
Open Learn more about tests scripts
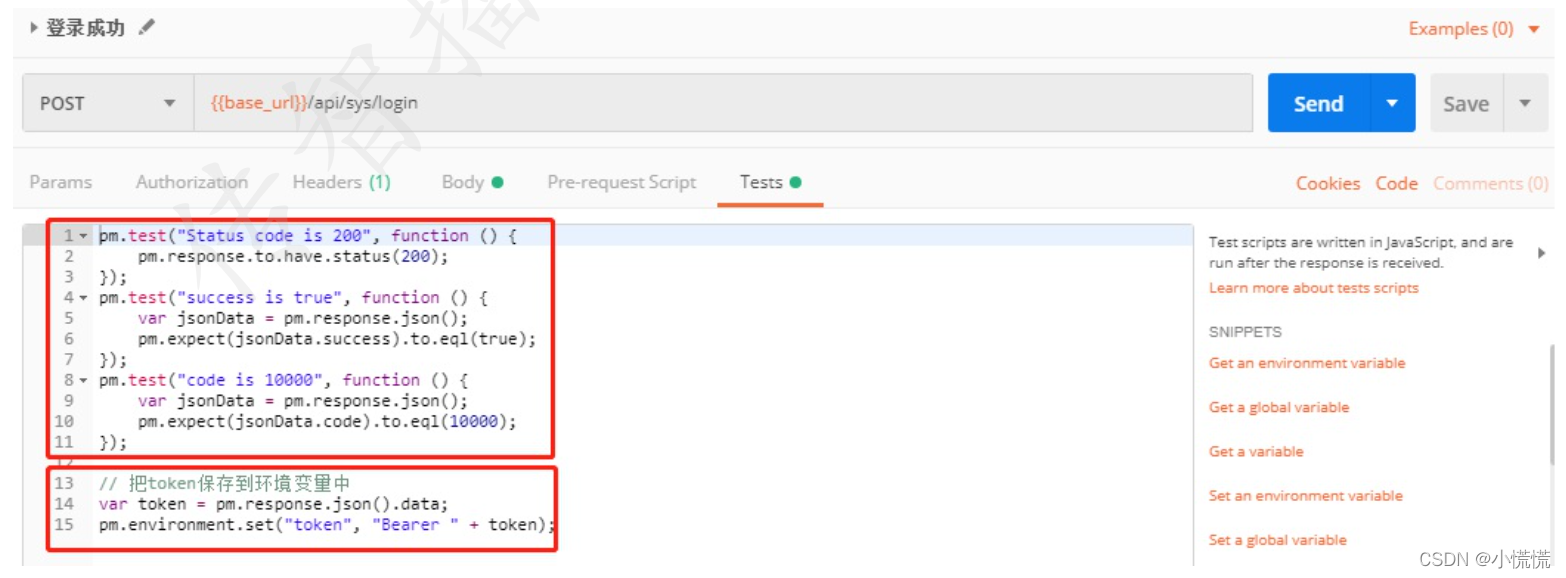point(1313,288)
